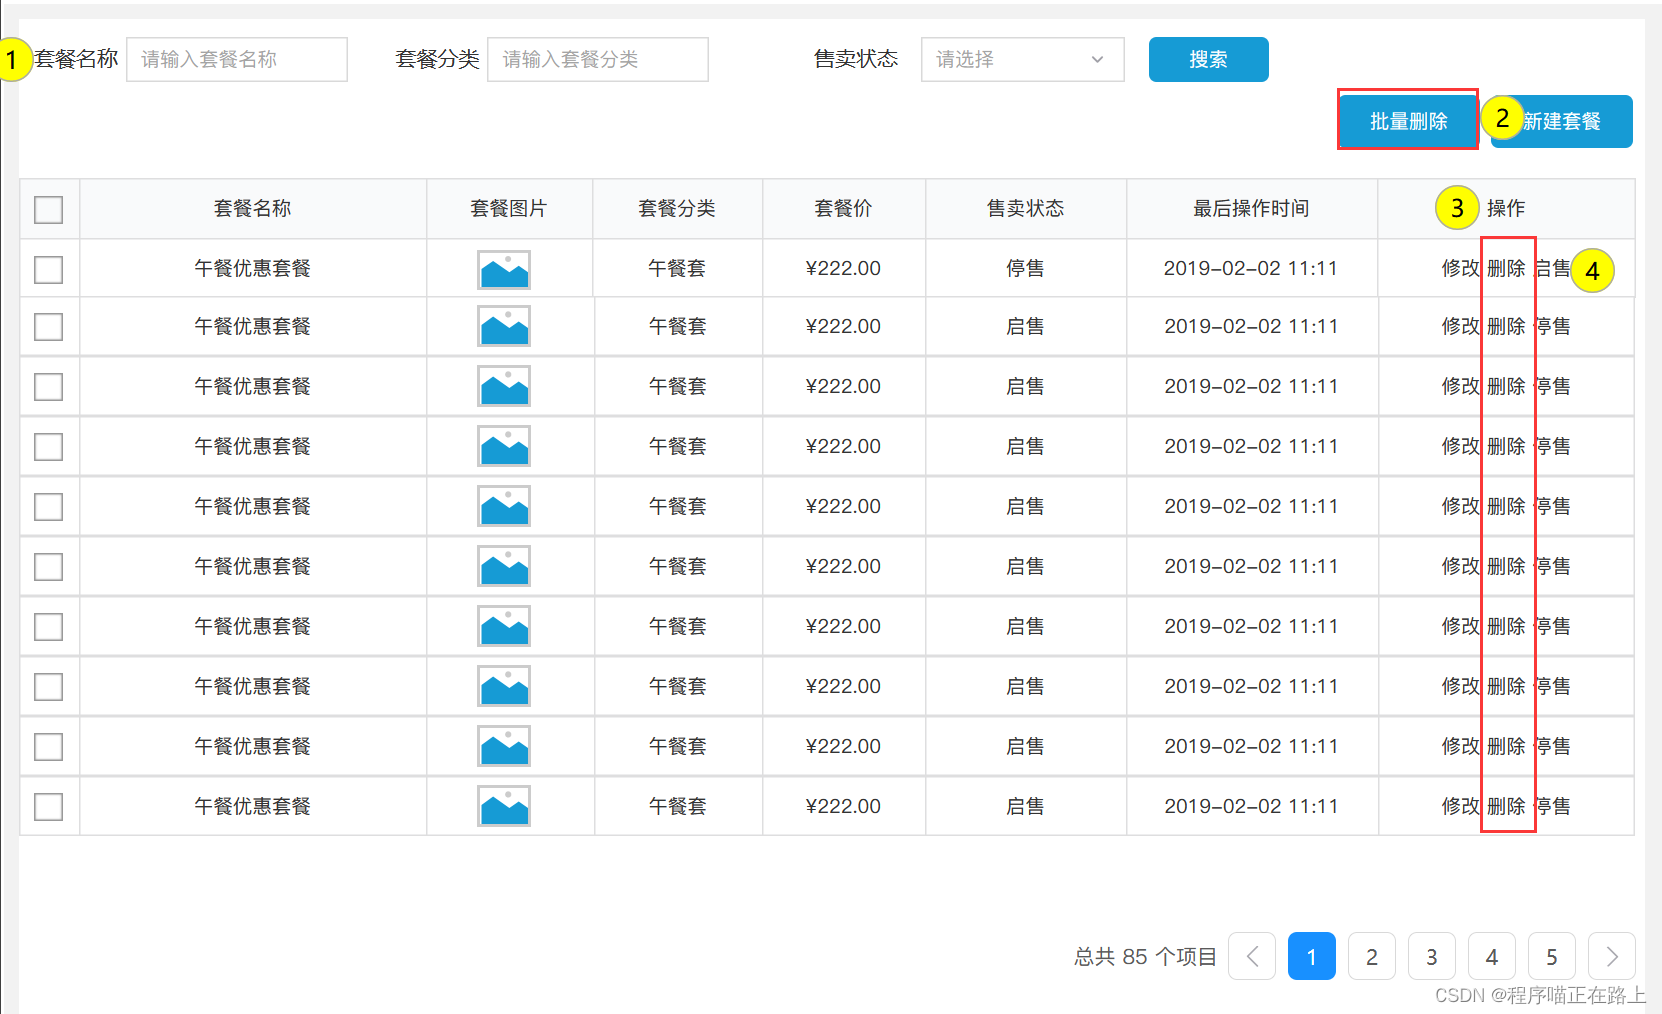The width and height of the screenshot is (1662, 1014).
Task: Click 修改 link in the second row
Action: coord(1459,326)
